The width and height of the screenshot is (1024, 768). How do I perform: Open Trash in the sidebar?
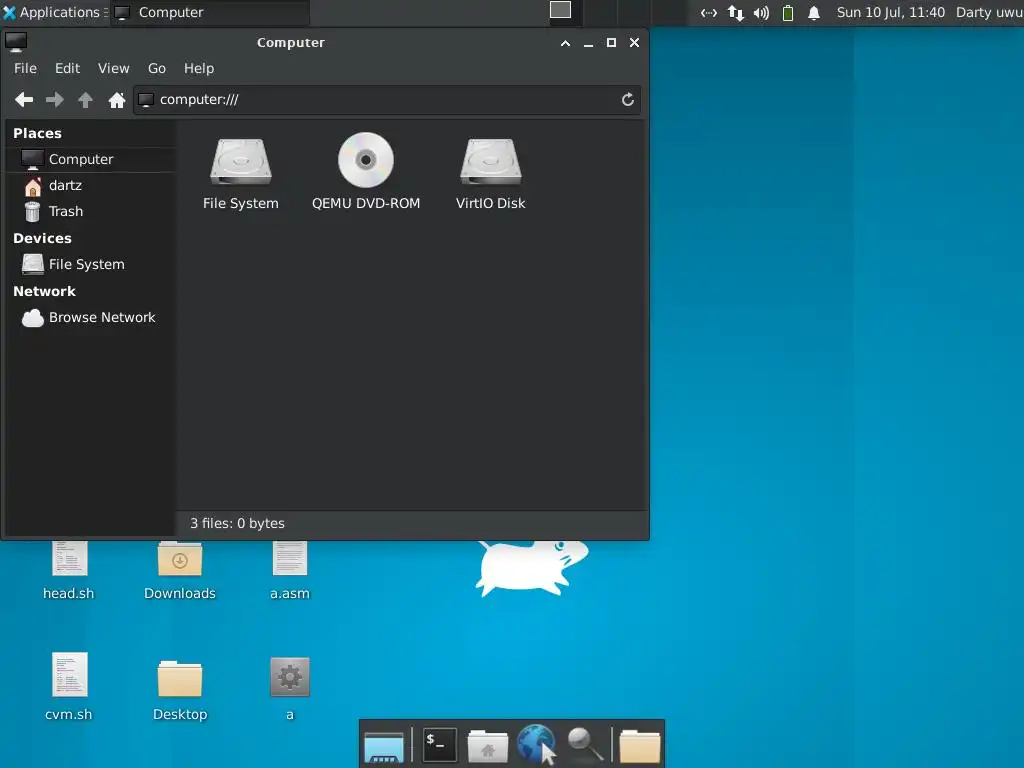pyautogui.click(x=90, y=212)
